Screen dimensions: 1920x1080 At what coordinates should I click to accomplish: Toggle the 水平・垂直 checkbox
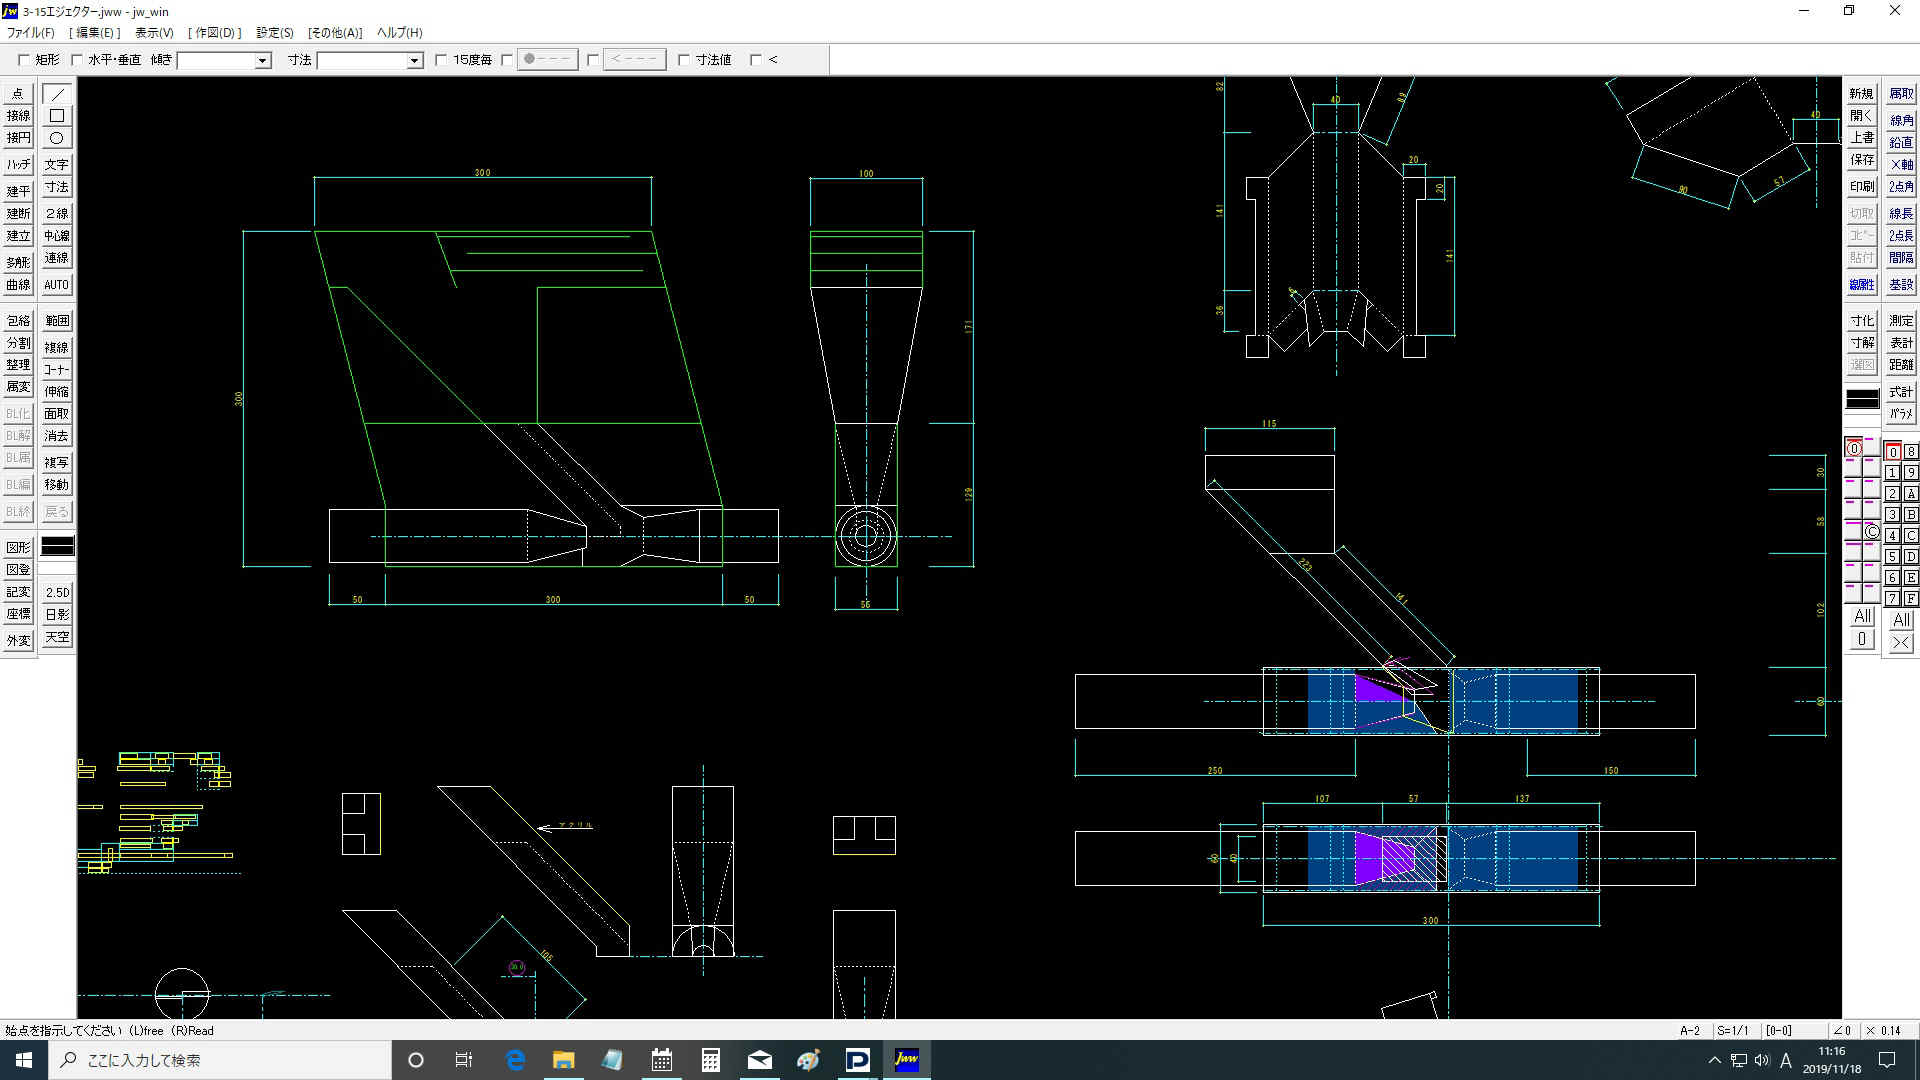coord(77,60)
